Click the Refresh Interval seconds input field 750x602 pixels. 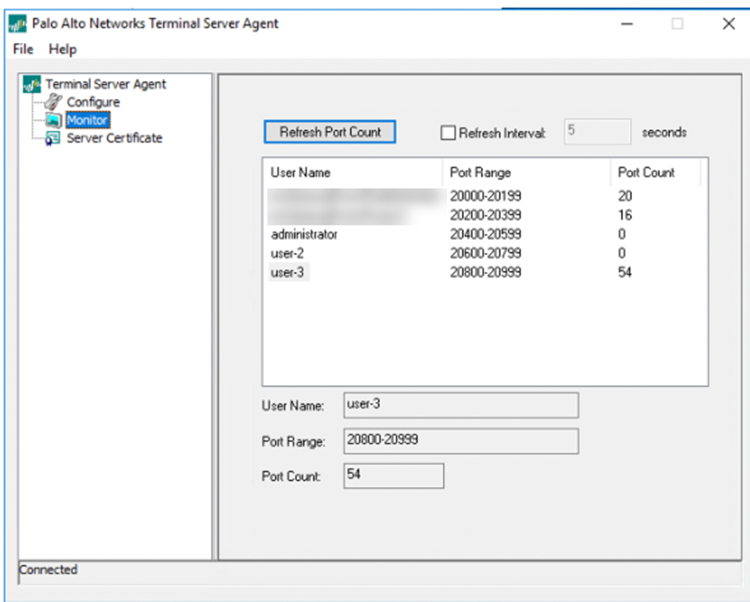pyautogui.click(x=597, y=132)
